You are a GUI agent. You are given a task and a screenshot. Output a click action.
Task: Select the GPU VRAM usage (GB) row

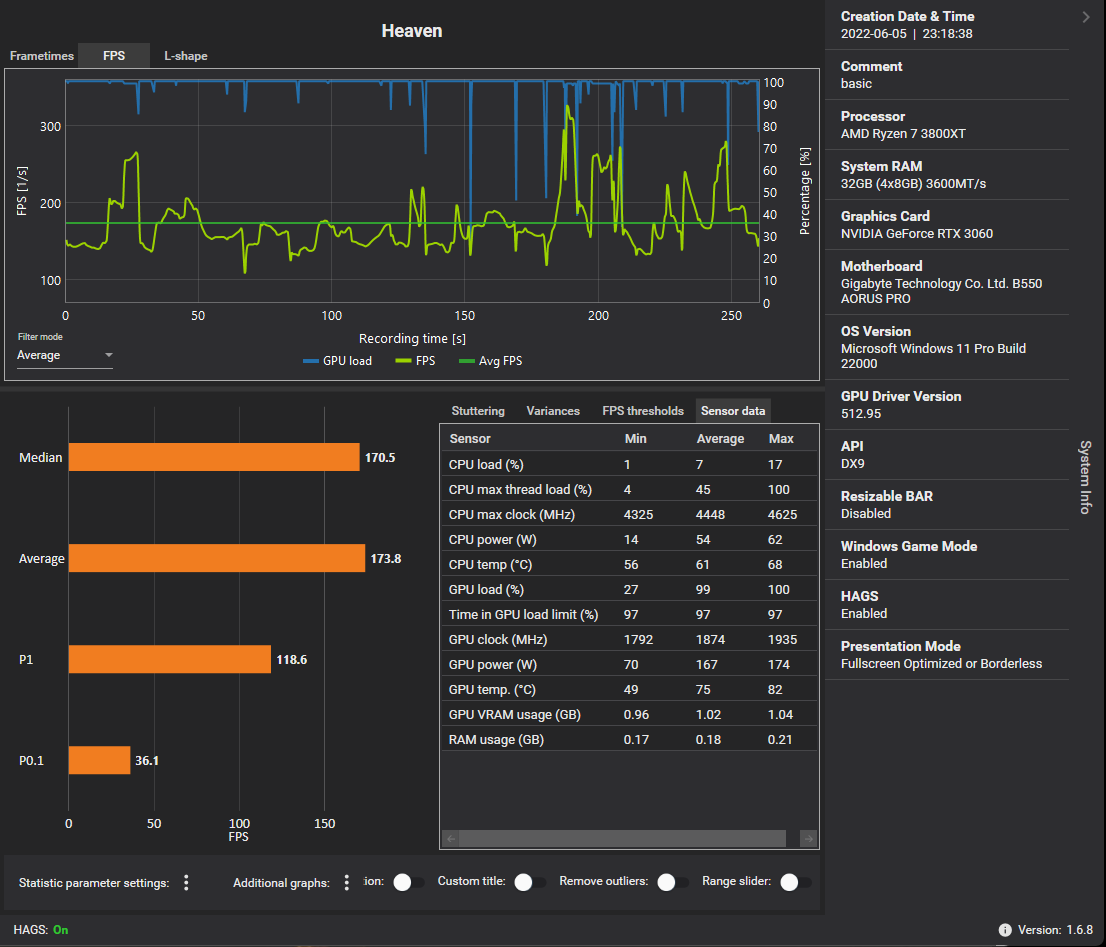[629, 714]
